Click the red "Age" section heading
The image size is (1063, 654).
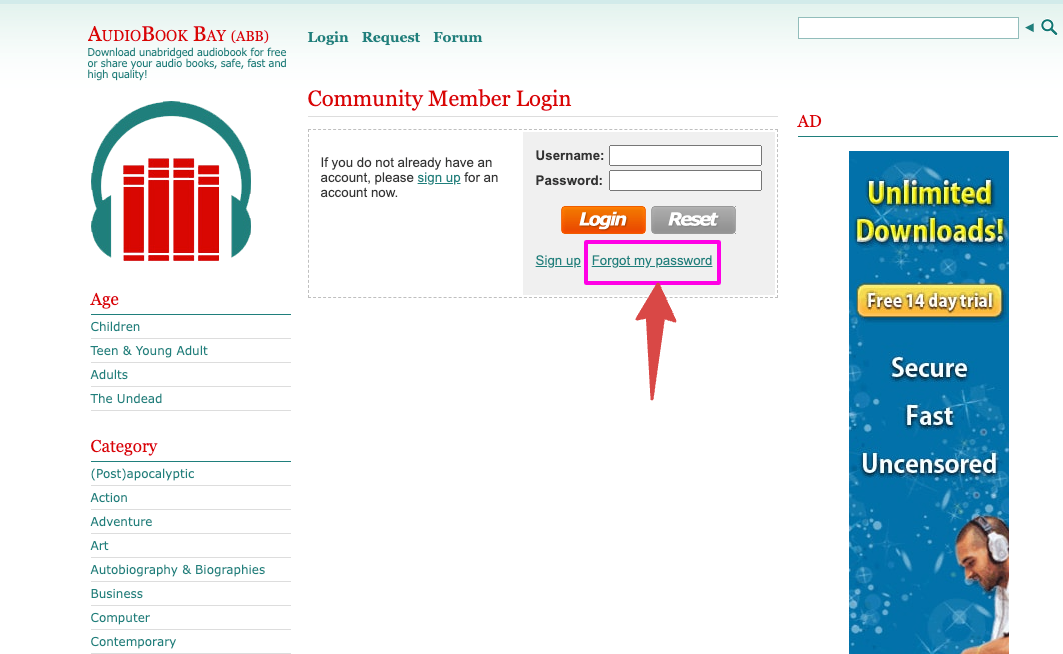pyautogui.click(x=104, y=300)
